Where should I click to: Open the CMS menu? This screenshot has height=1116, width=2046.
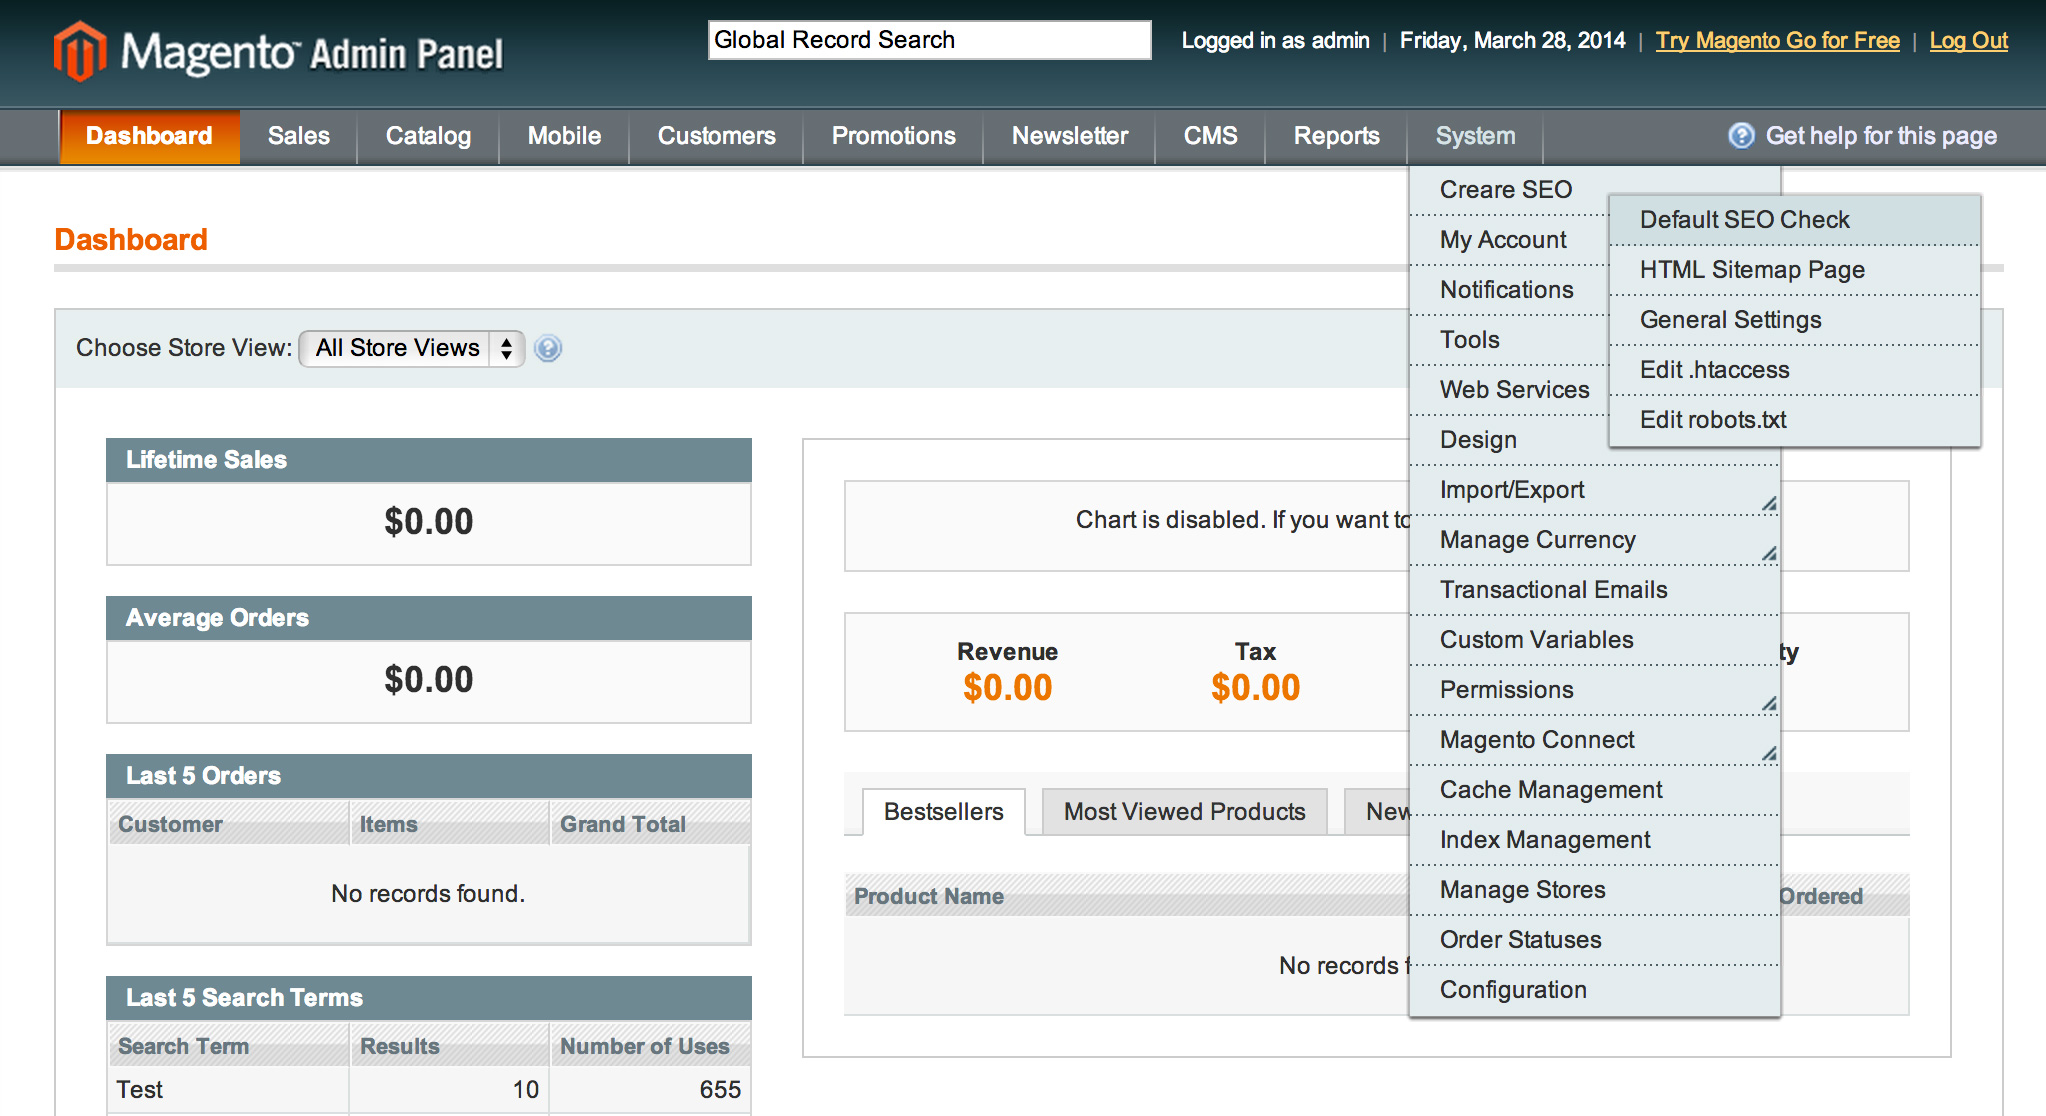pyautogui.click(x=1210, y=136)
